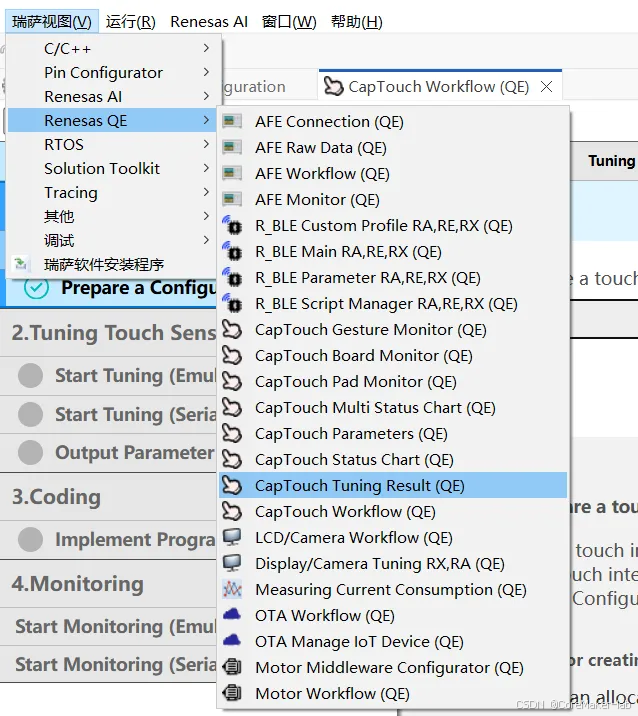
Task: Click the CapTouch Multi Status Chart icon
Action: (232, 407)
